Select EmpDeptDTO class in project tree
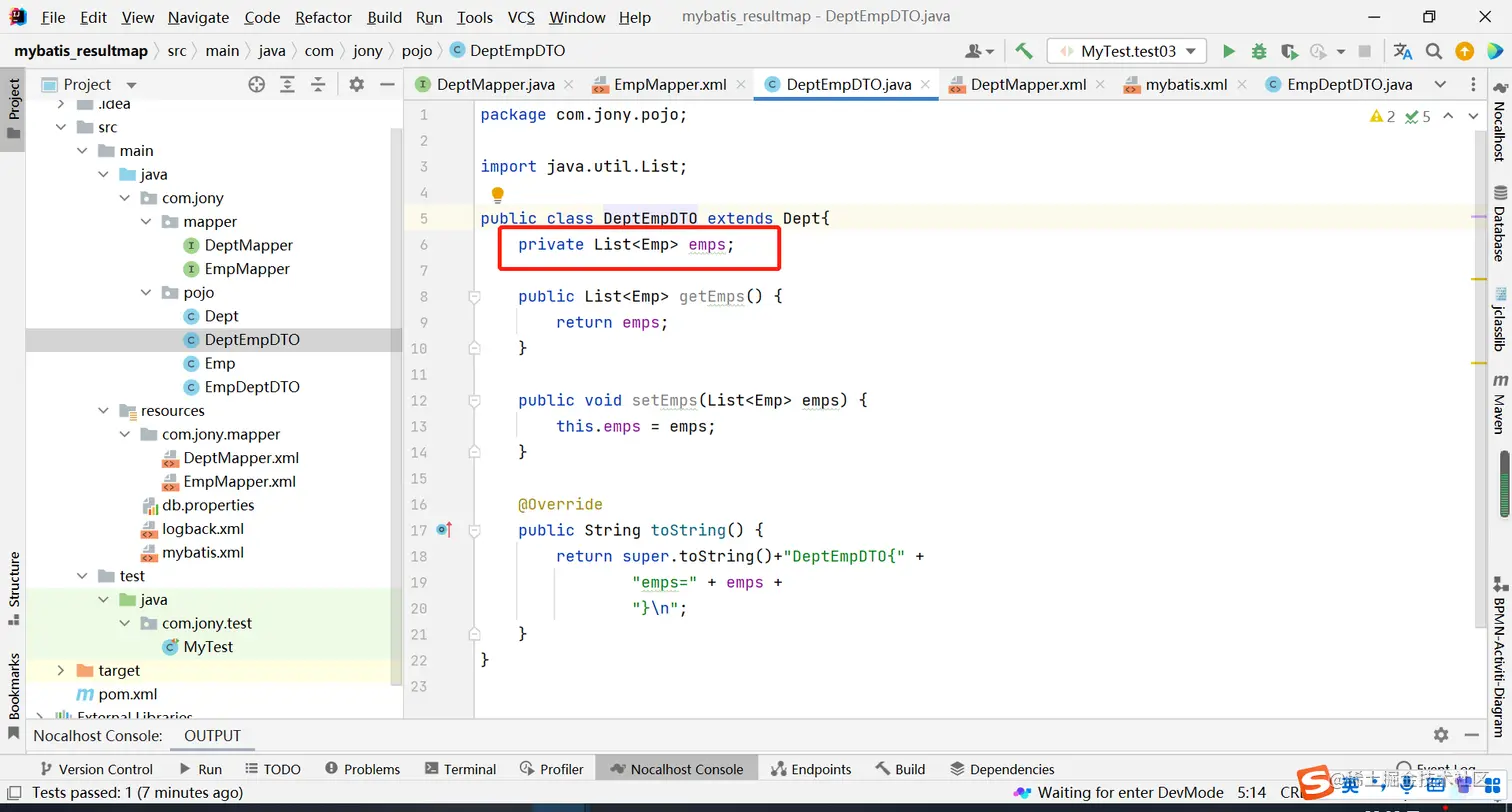The height and width of the screenshot is (812, 1512). (x=252, y=387)
